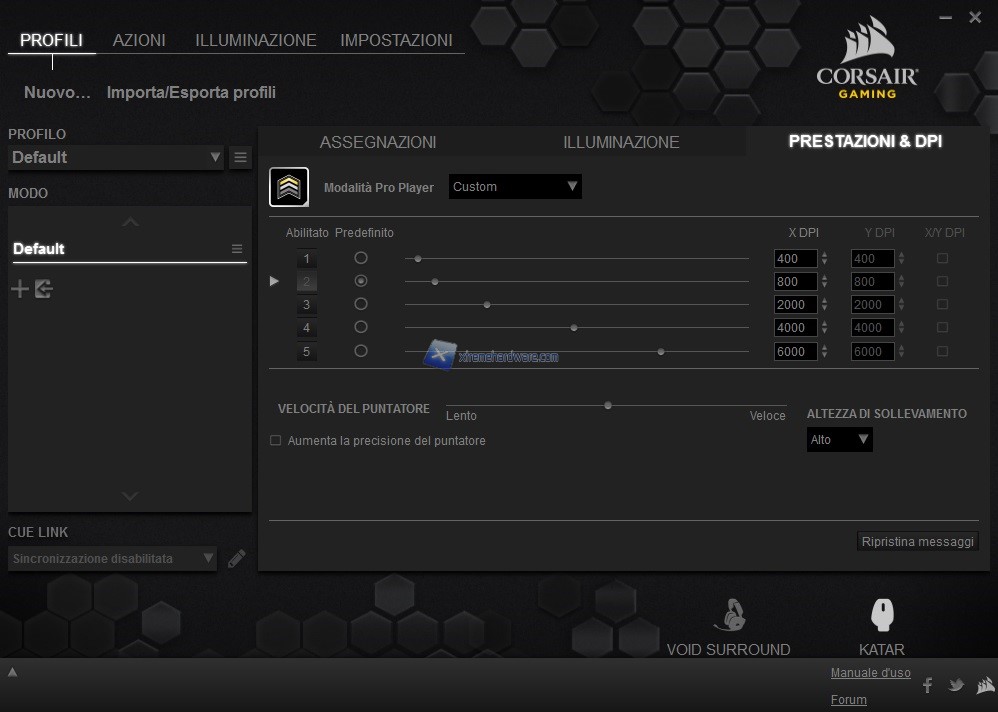This screenshot has width=998, height=712.
Task: Click the Ripristina messaggi button
Action: tap(917, 541)
